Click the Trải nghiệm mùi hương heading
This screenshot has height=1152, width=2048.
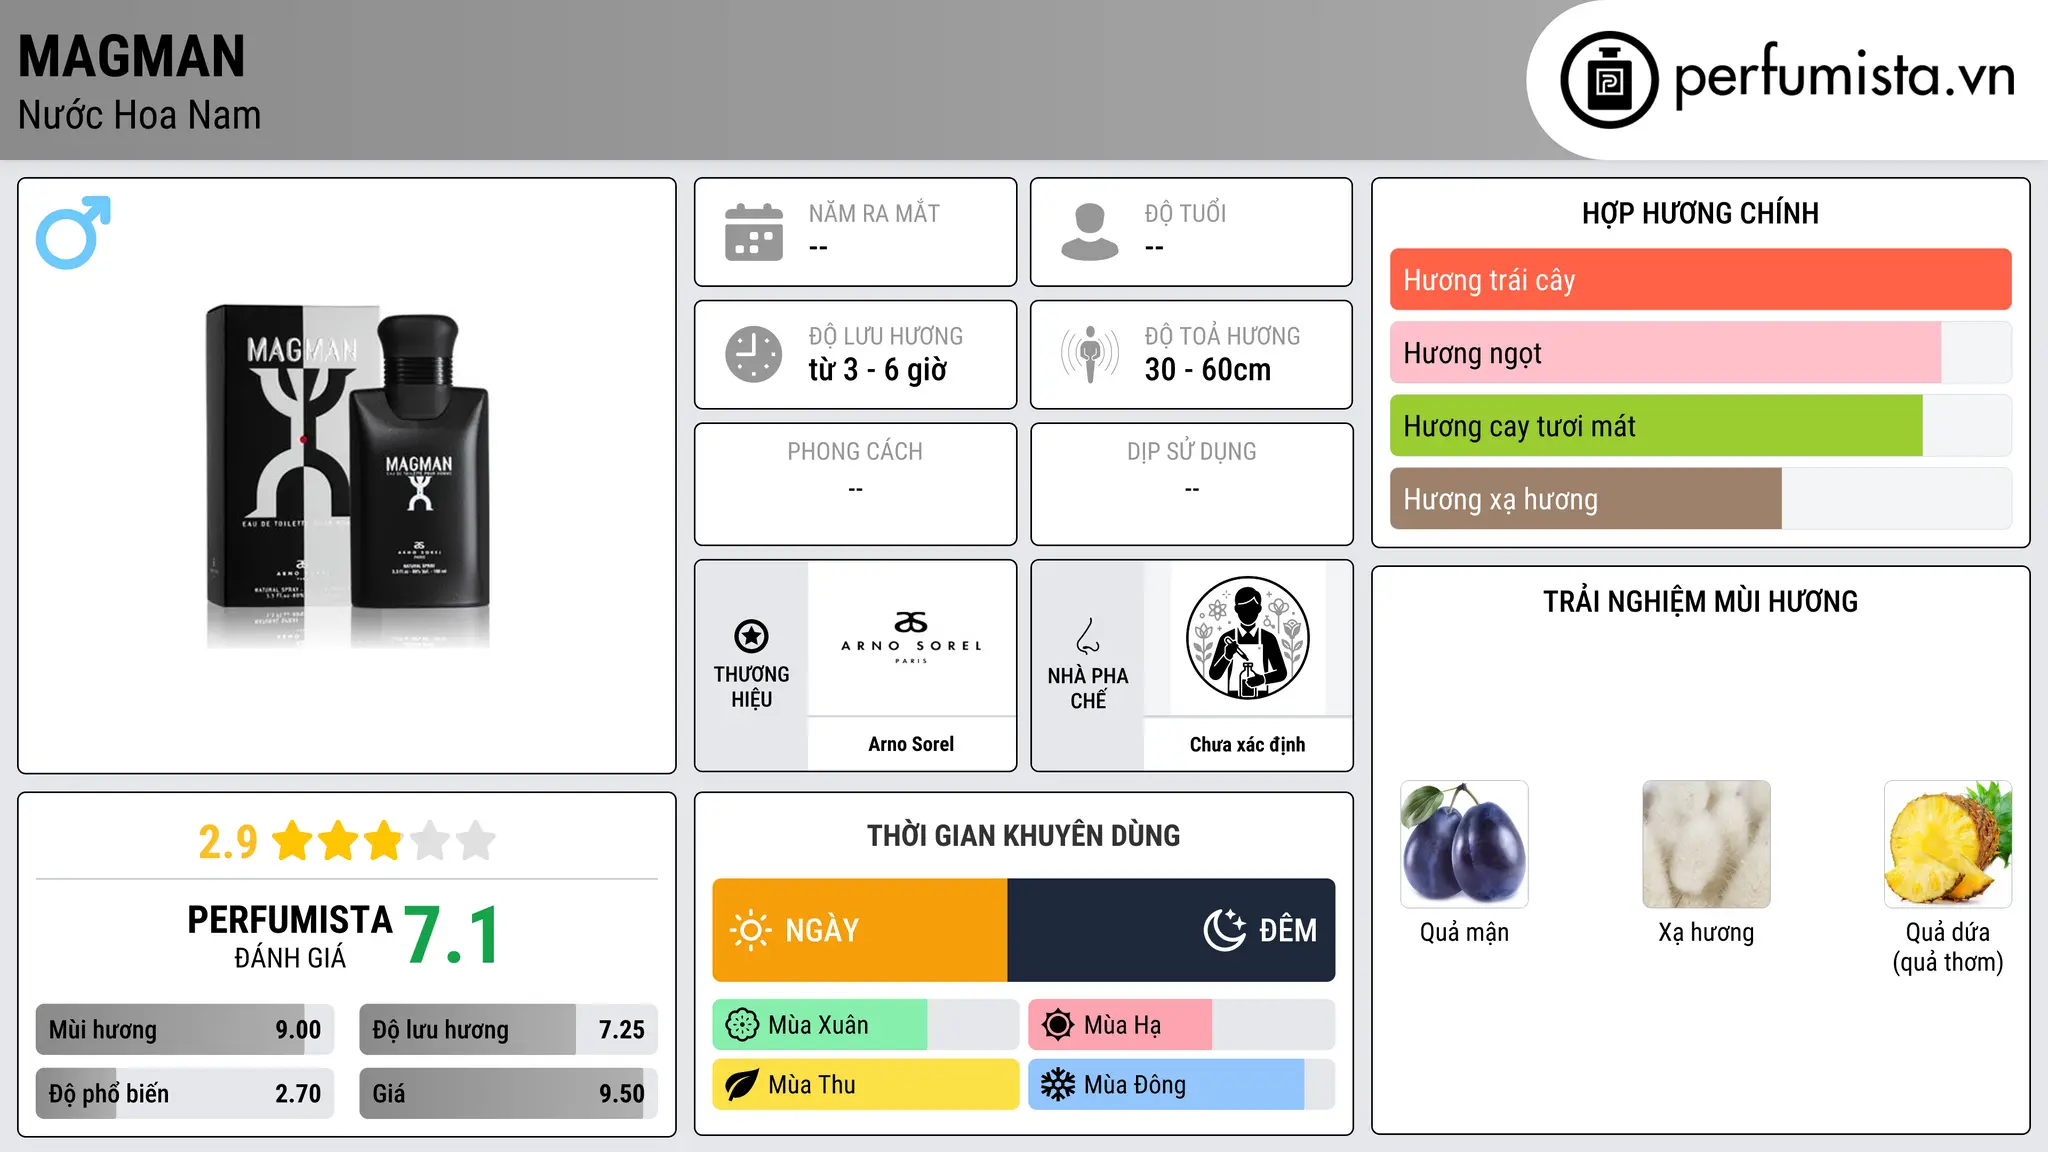tap(1700, 601)
